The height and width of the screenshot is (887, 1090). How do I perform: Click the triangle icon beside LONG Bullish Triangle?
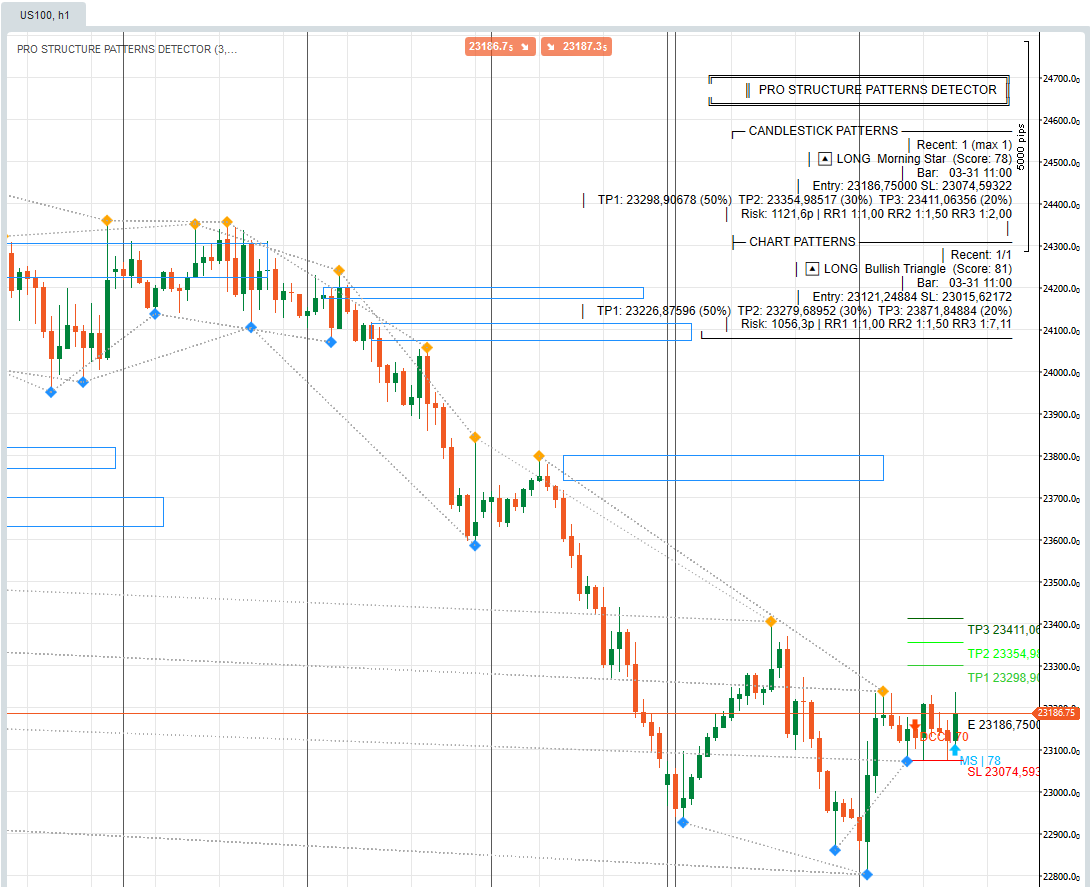tap(812, 268)
